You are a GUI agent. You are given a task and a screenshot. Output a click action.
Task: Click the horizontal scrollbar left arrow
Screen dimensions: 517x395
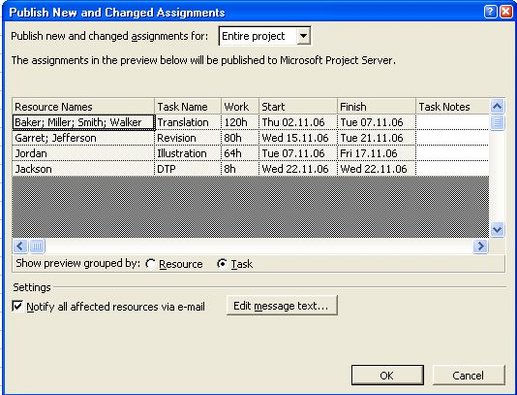point(20,246)
